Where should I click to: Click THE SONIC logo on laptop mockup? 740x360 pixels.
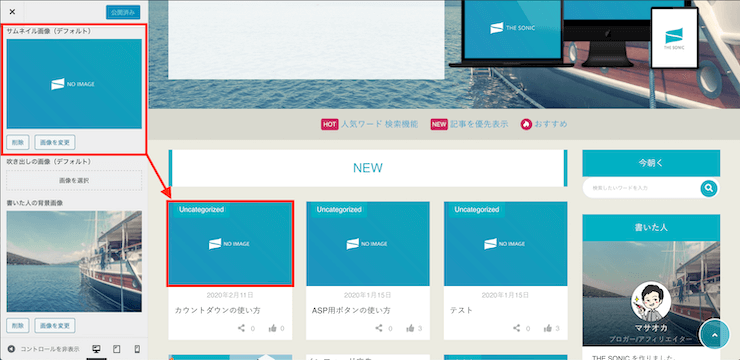[x=512, y=28]
